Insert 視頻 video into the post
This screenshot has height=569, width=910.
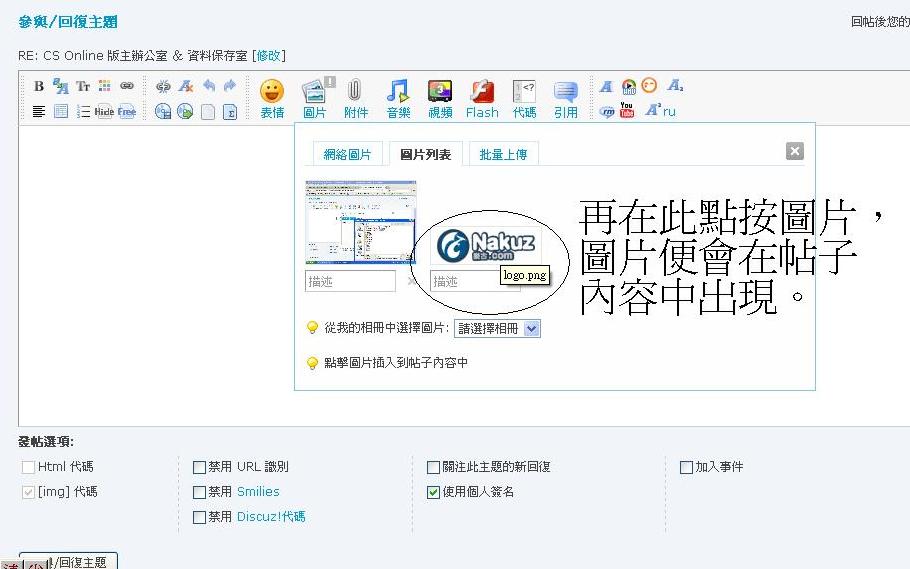(x=440, y=99)
